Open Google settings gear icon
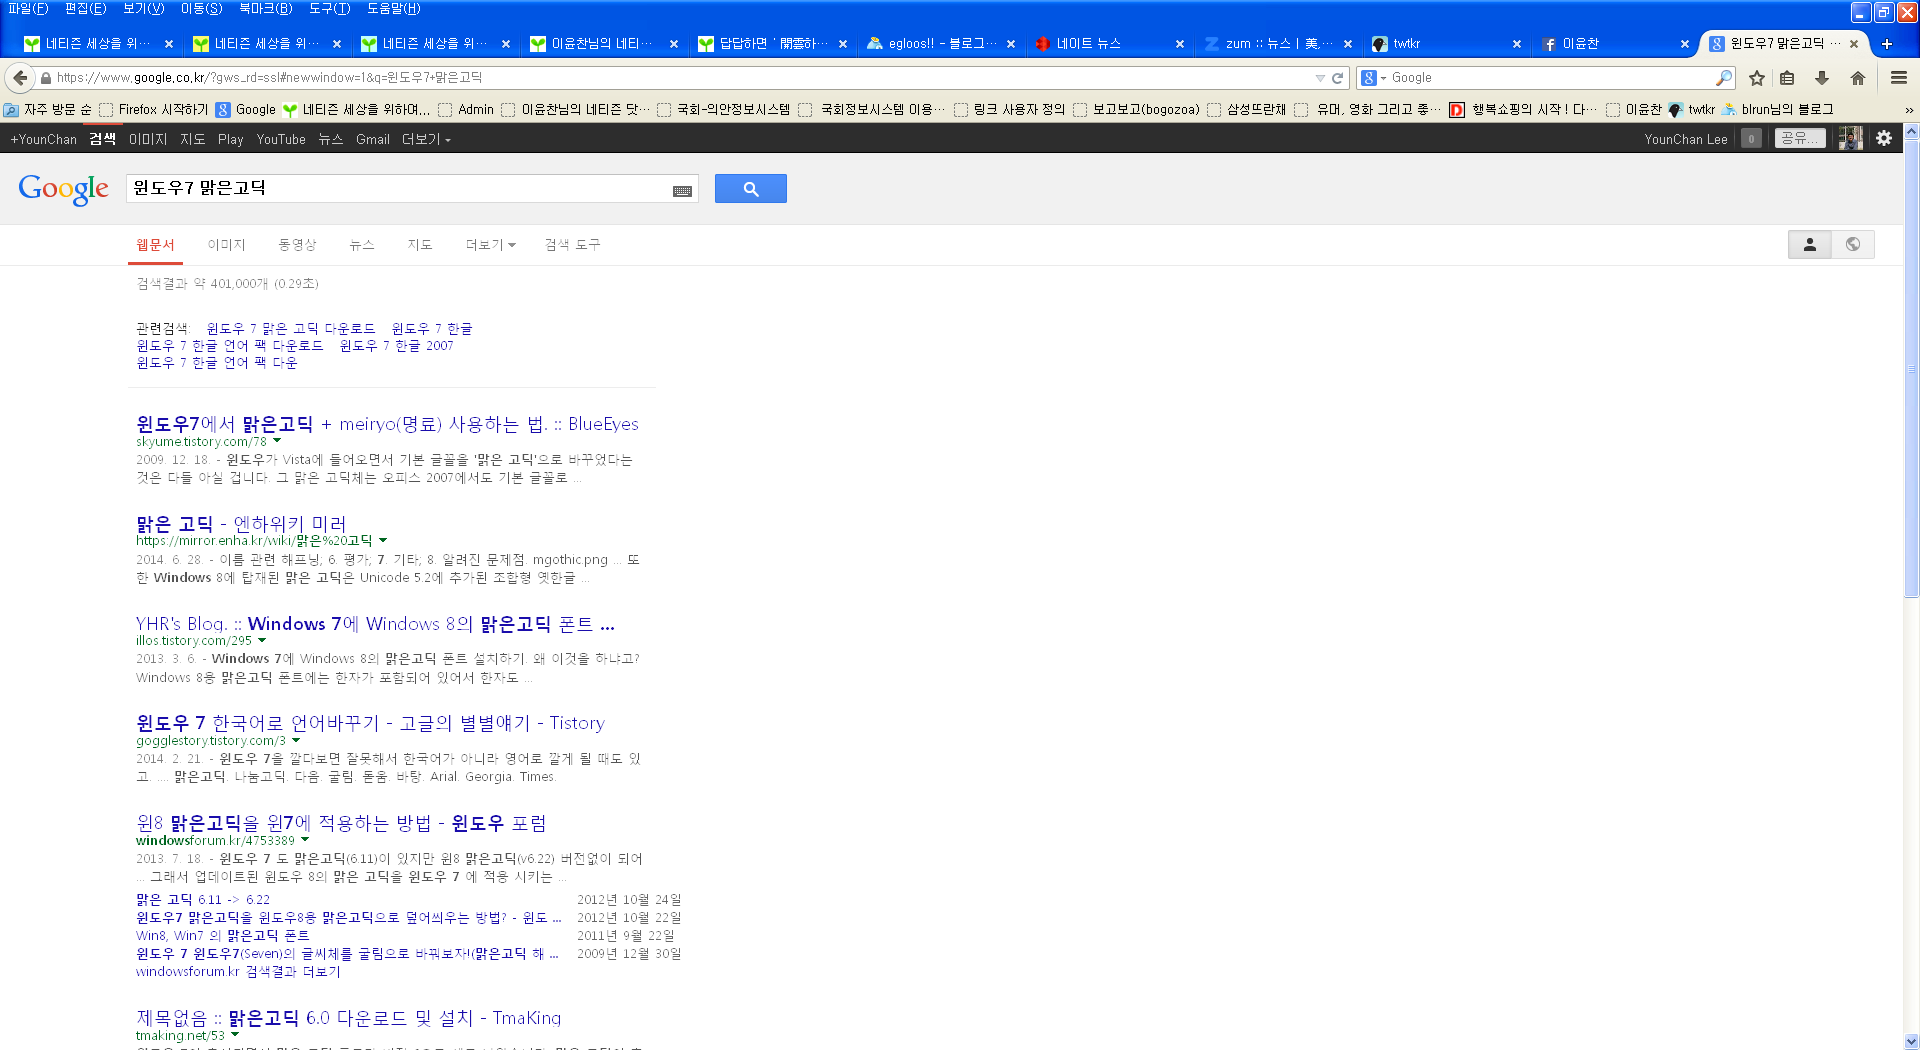This screenshot has height=1050, width=1920. tap(1884, 139)
